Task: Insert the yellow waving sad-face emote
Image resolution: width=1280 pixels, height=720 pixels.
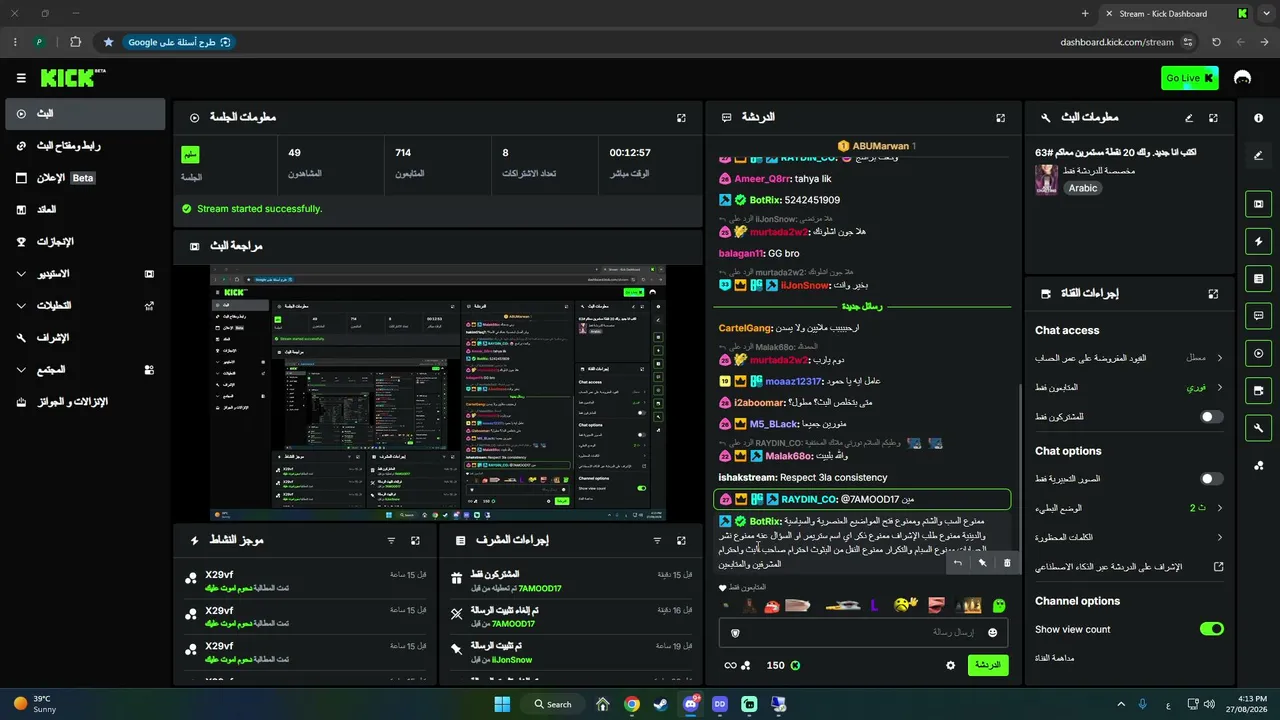Action: click(905, 604)
